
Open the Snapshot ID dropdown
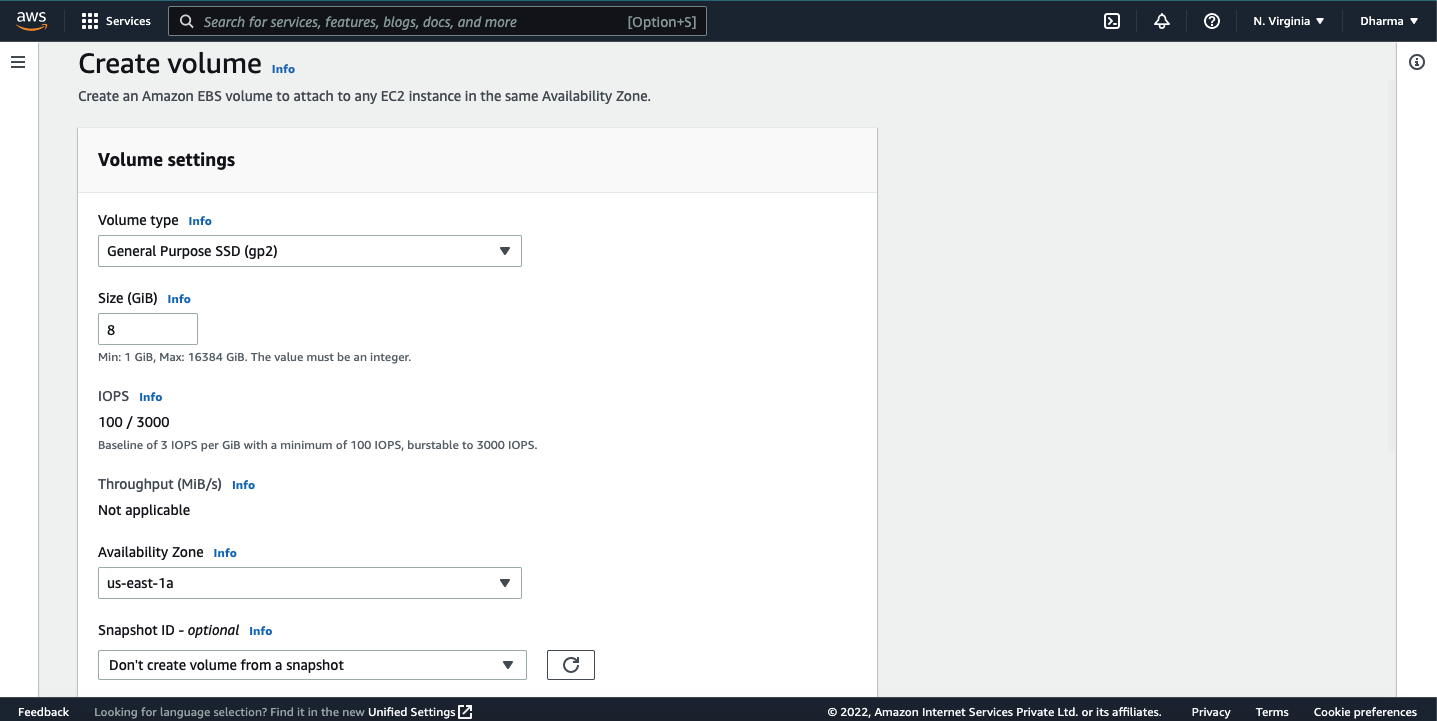(x=312, y=665)
